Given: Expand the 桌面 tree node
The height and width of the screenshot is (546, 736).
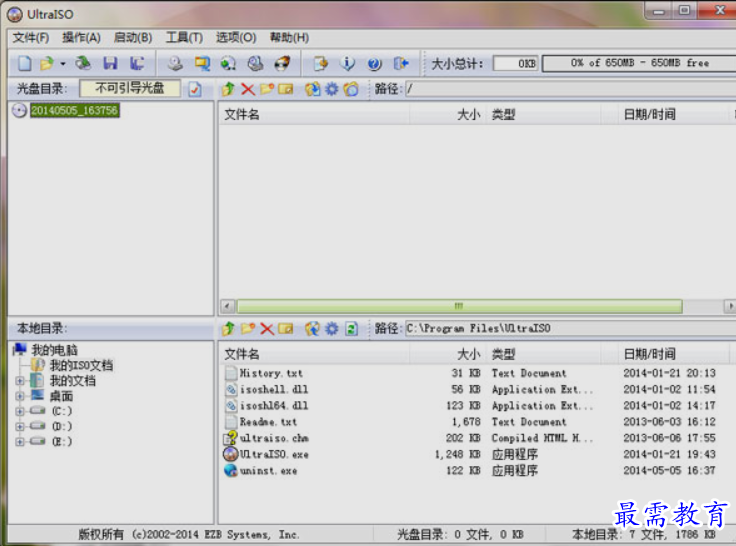Looking at the screenshot, I should click(x=20, y=396).
